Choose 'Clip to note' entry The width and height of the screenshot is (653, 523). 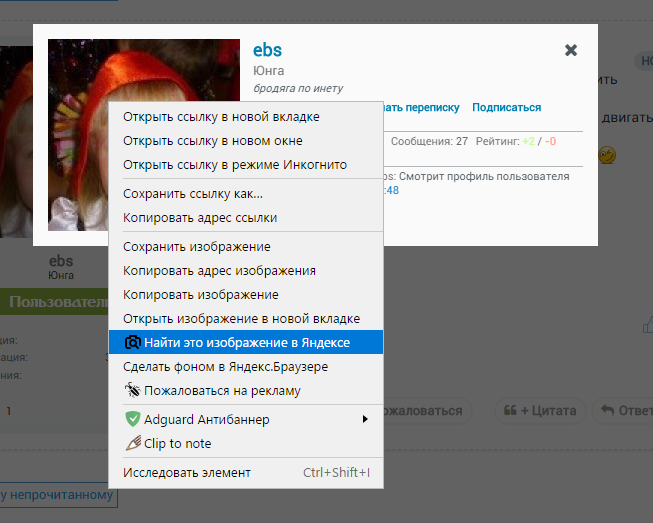click(246, 443)
